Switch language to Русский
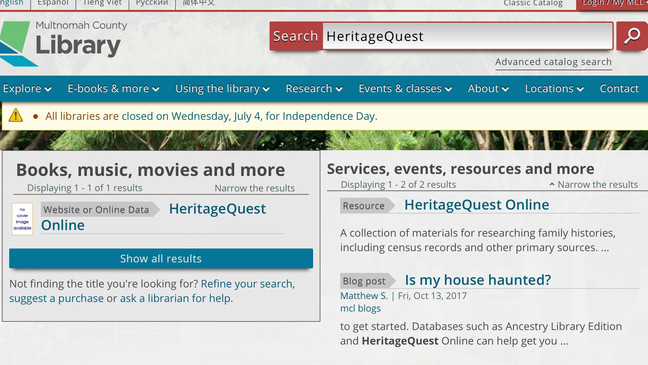Viewport: 648px width, 365px height. tap(152, 3)
